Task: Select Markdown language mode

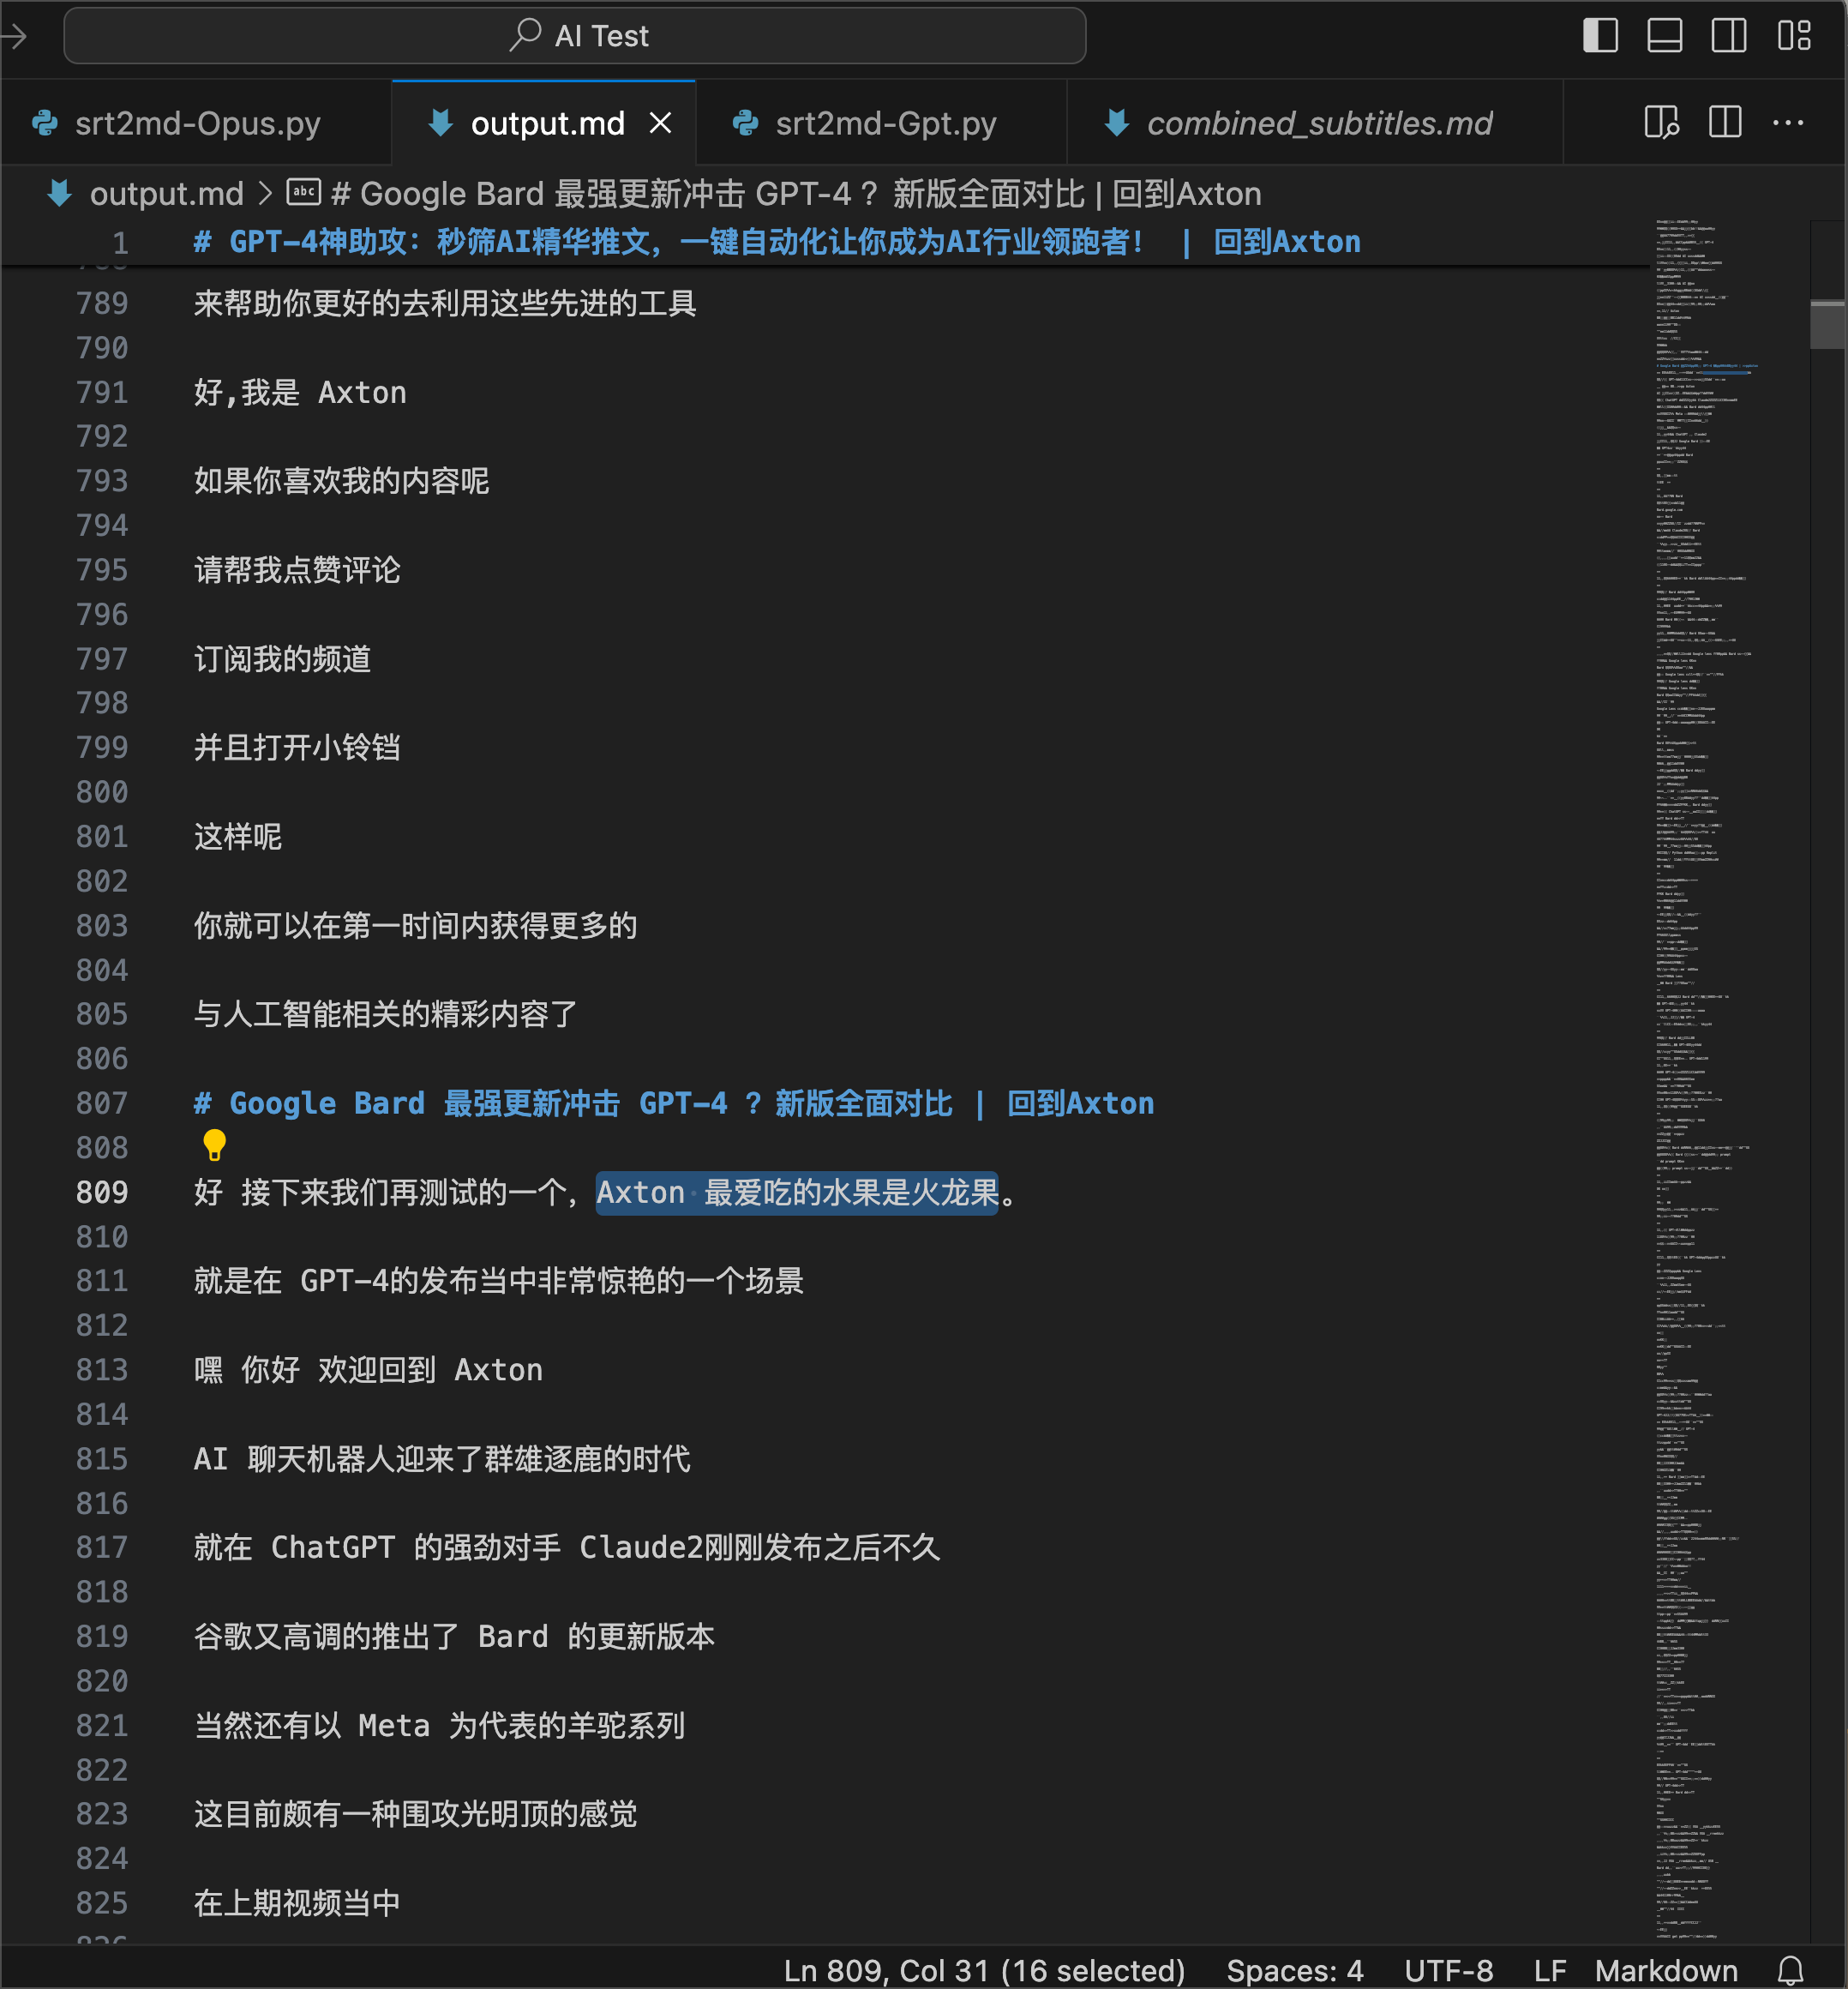Action: (1665, 1971)
